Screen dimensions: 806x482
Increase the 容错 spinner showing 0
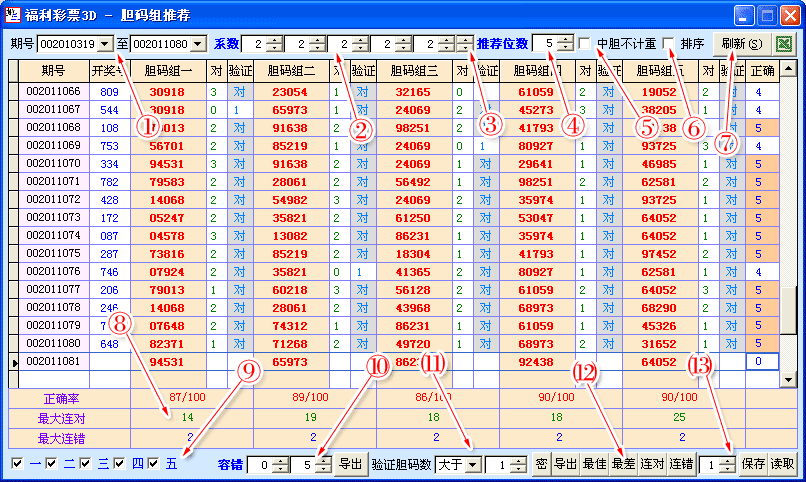[280, 461]
